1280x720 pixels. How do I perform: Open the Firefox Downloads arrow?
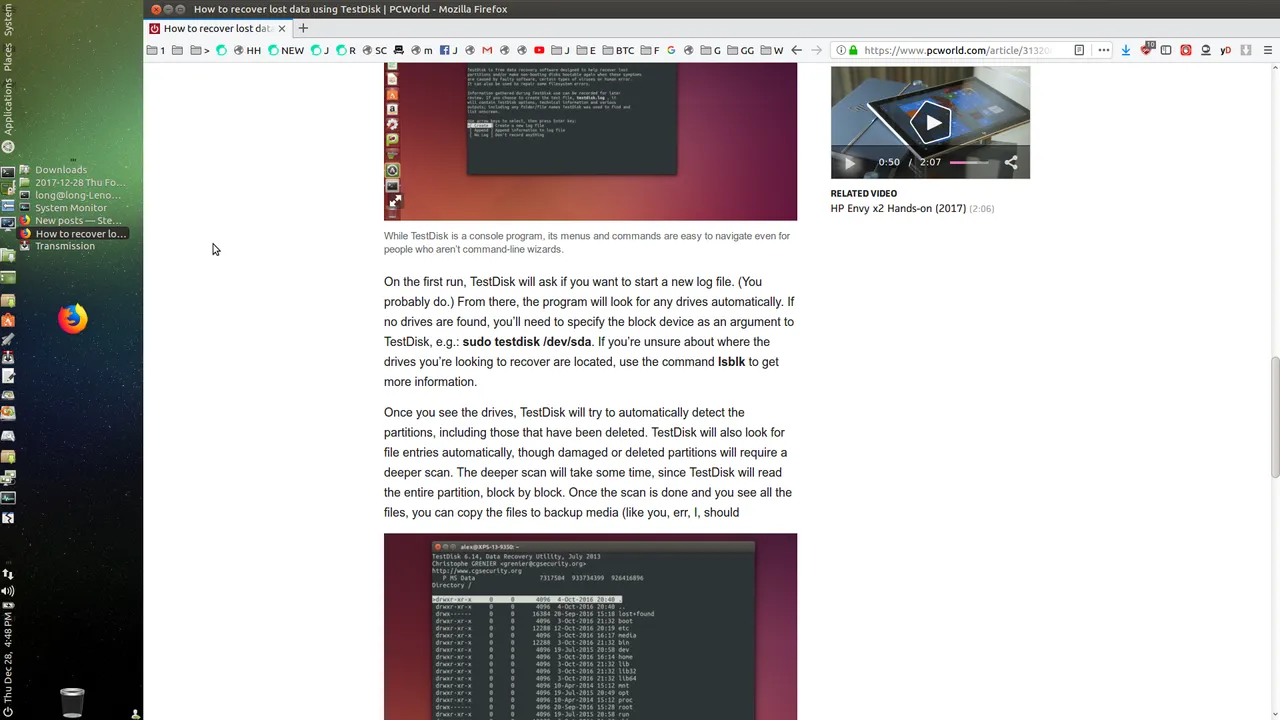1126,50
